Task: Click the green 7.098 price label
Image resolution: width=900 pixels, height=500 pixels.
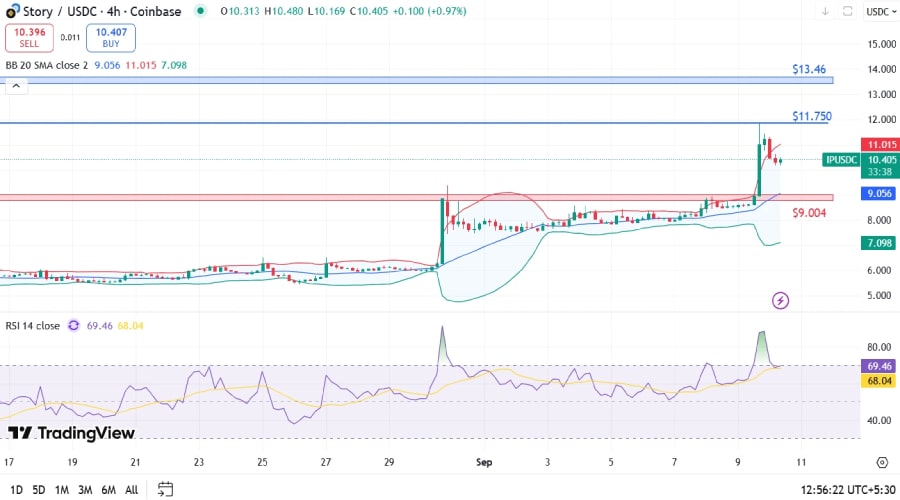Action: [879, 243]
